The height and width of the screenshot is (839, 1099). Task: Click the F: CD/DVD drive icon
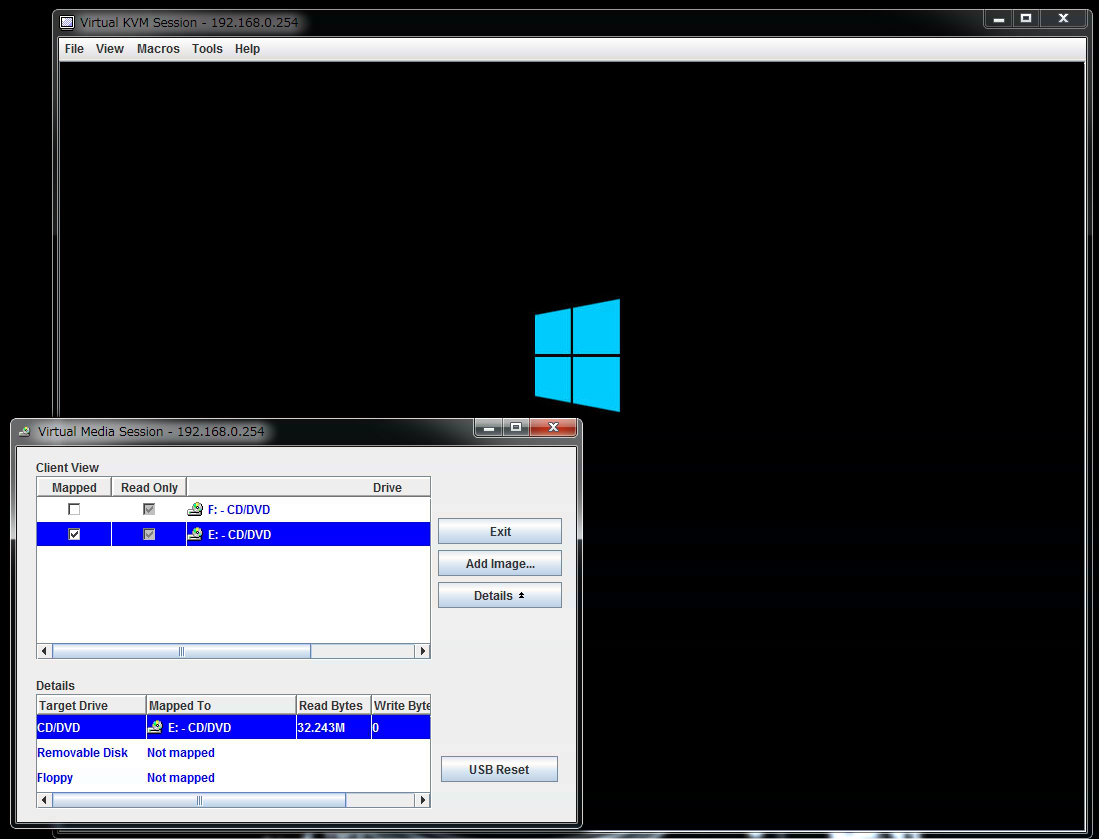pos(195,510)
